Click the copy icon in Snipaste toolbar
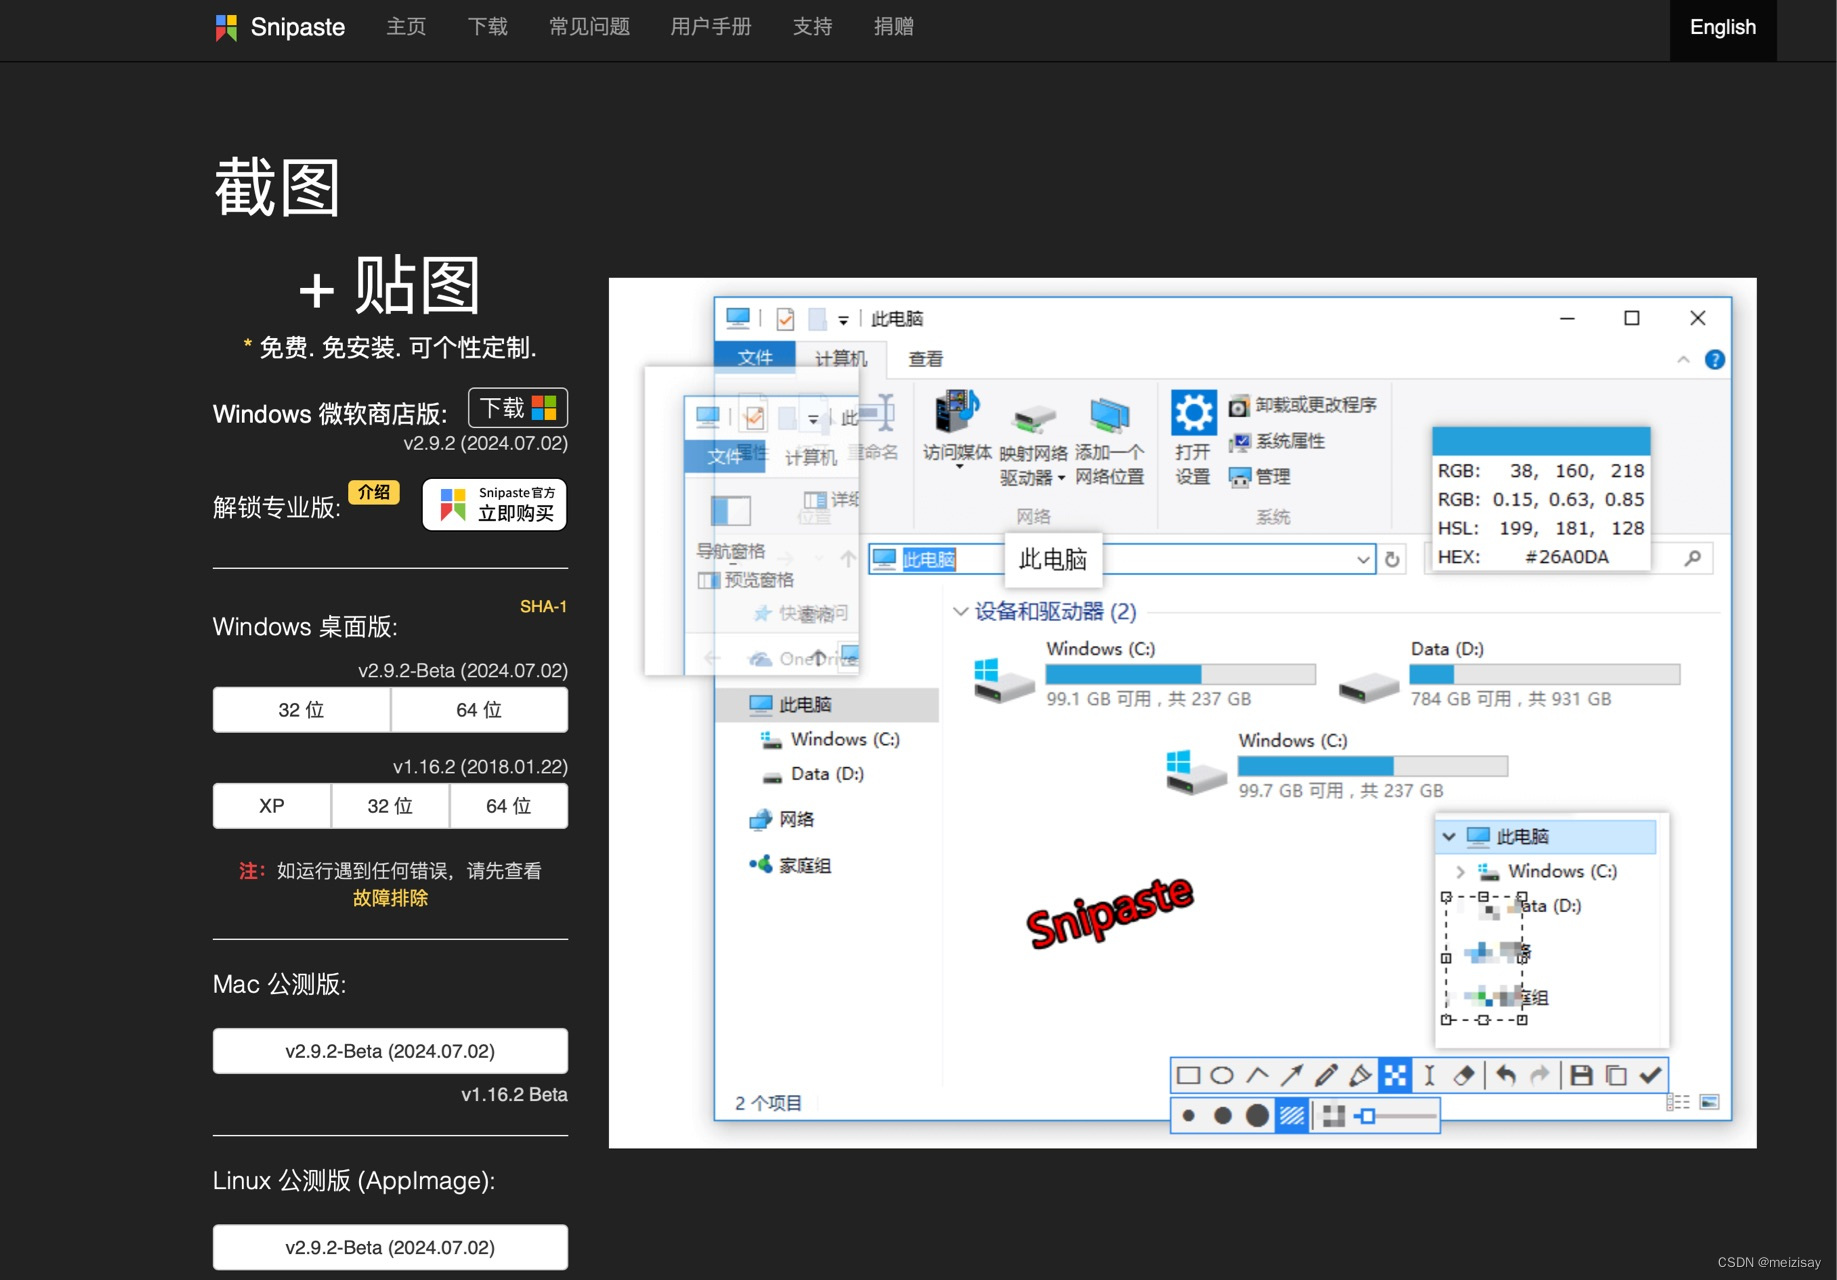1837x1280 pixels. [x=1616, y=1075]
